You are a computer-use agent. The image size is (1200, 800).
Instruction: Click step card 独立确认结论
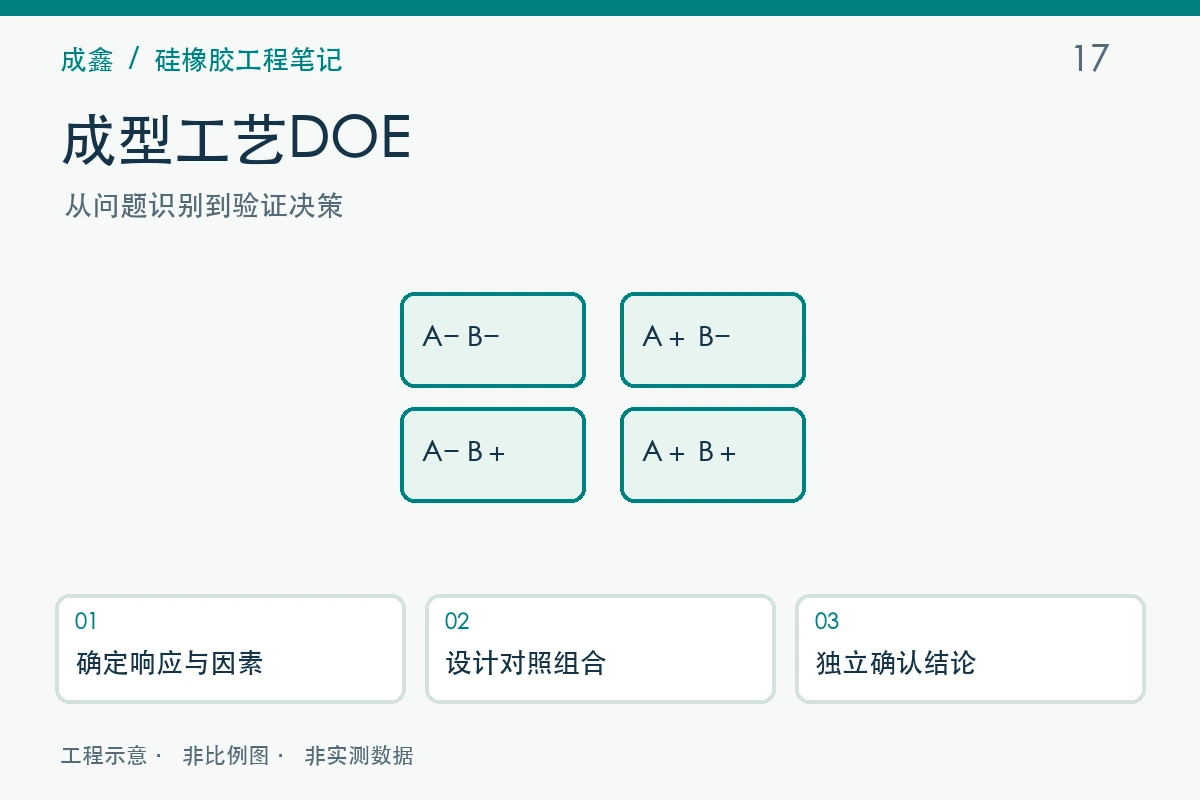(x=970, y=649)
